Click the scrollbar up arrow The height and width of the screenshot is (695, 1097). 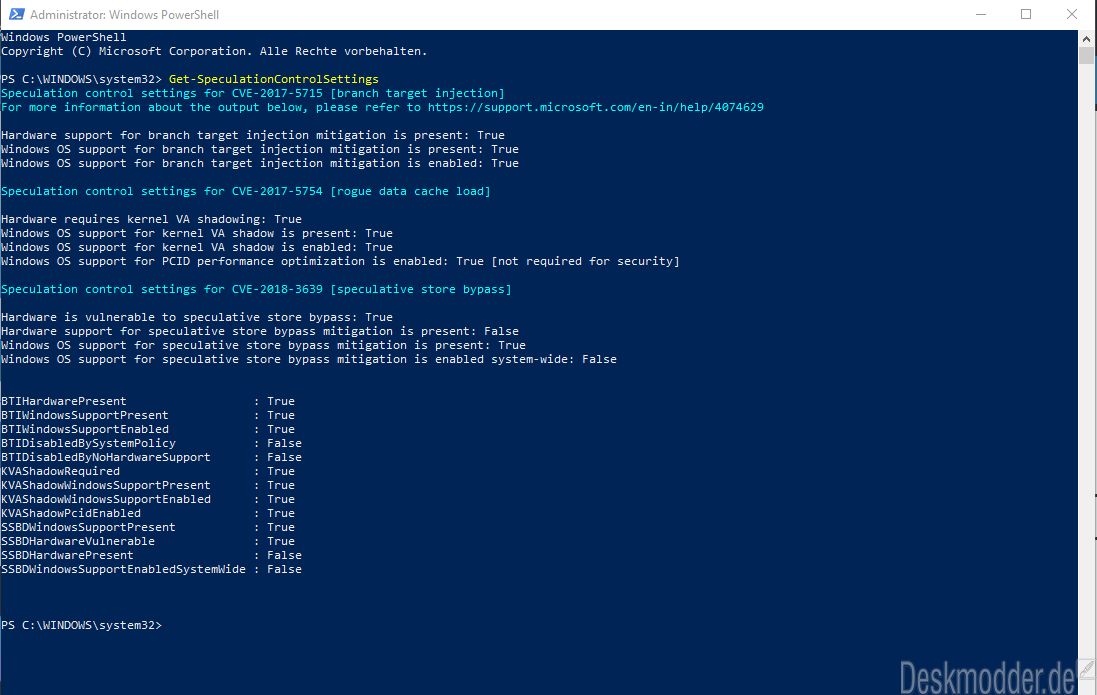click(x=1086, y=38)
